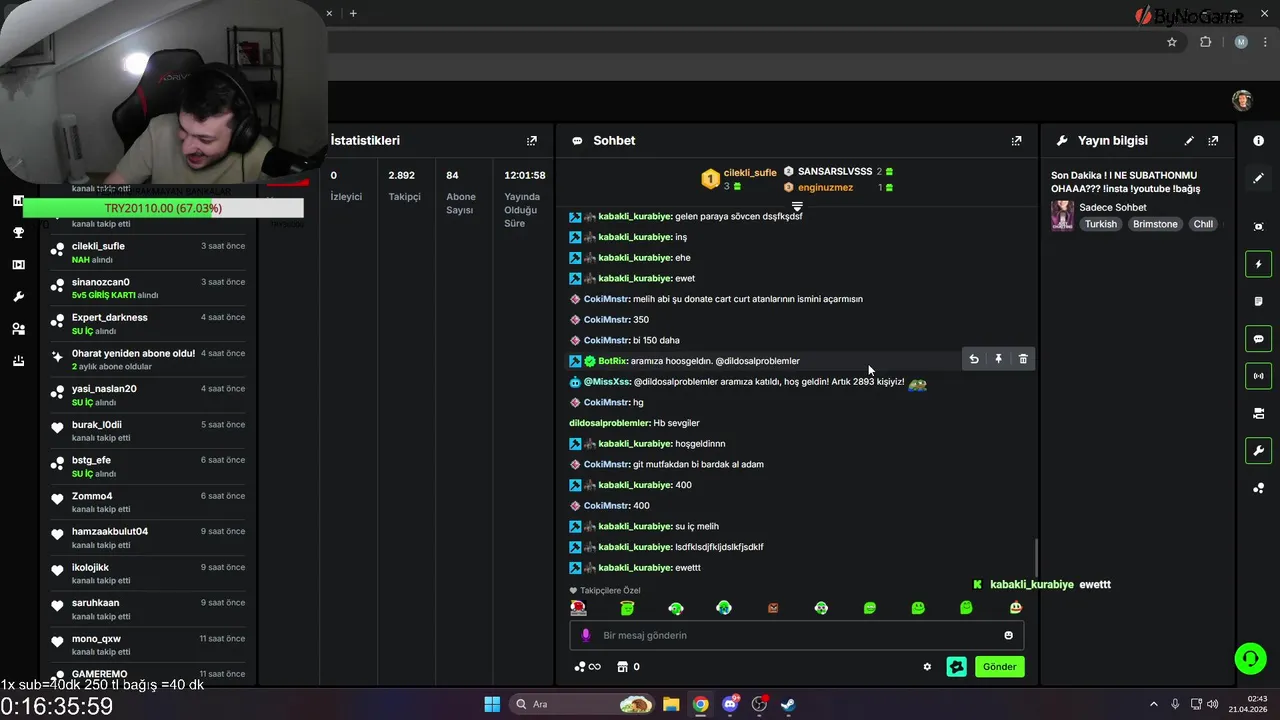Bookmark this page with the star icon
The width and height of the screenshot is (1280, 720).
(1172, 42)
